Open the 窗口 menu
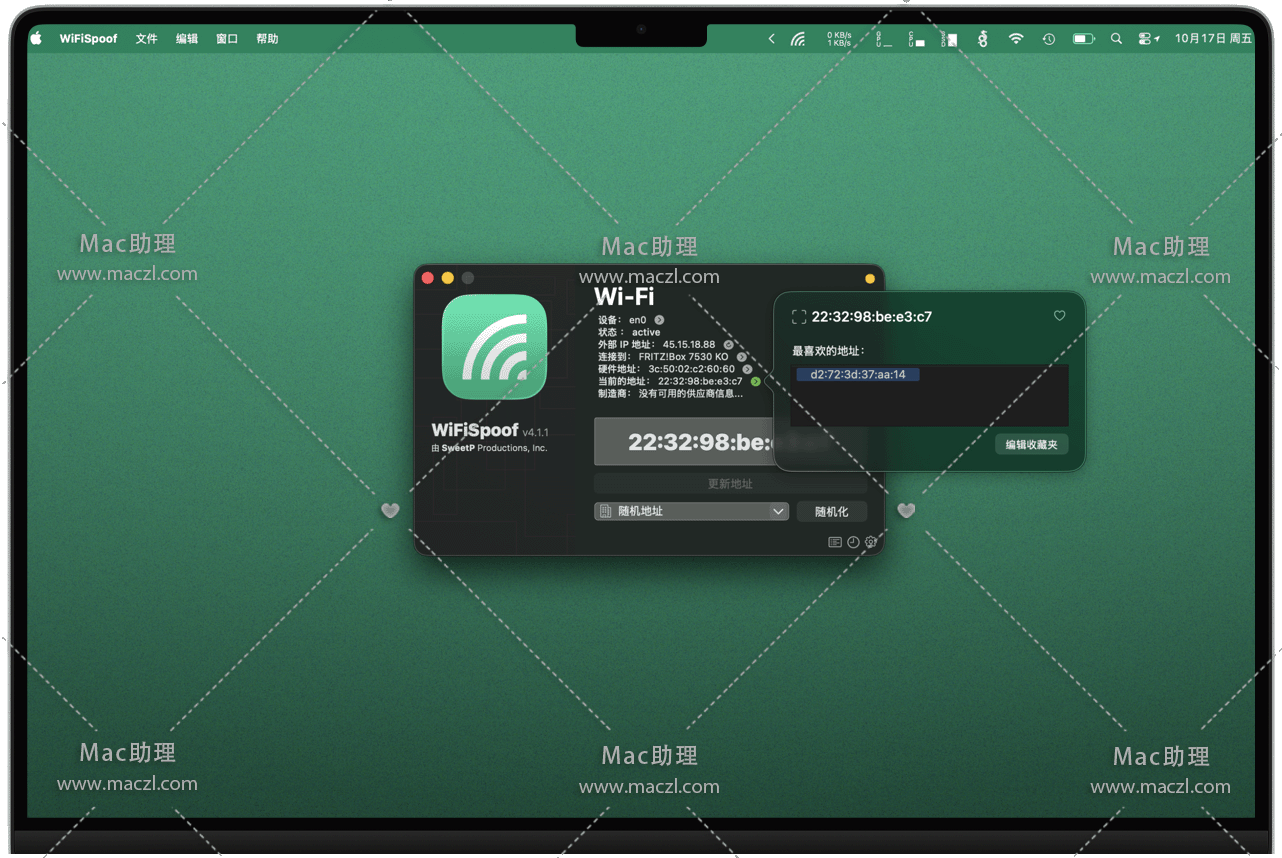The width and height of the screenshot is (1282, 858). point(227,39)
